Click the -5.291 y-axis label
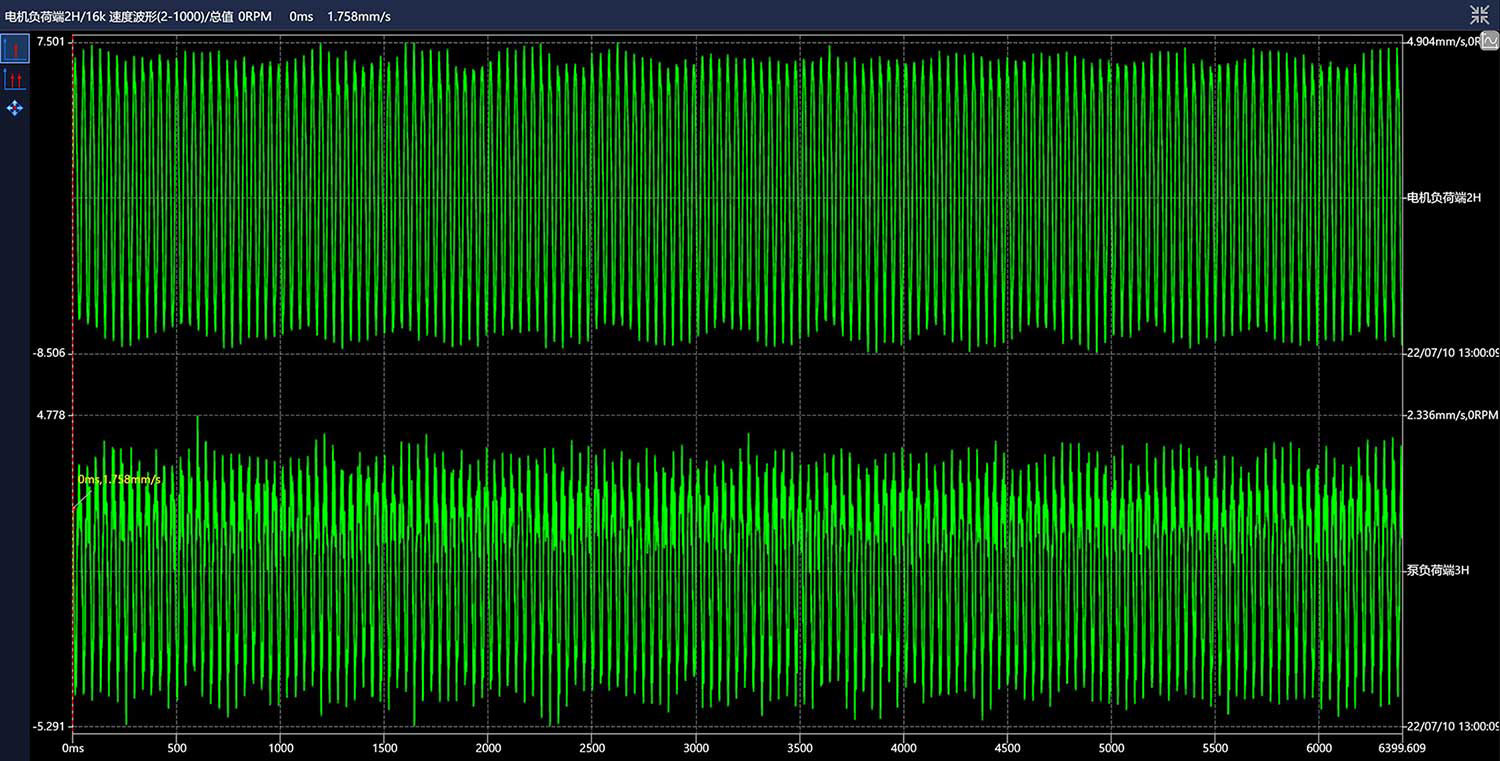The height and width of the screenshot is (761, 1500). [49, 726]
